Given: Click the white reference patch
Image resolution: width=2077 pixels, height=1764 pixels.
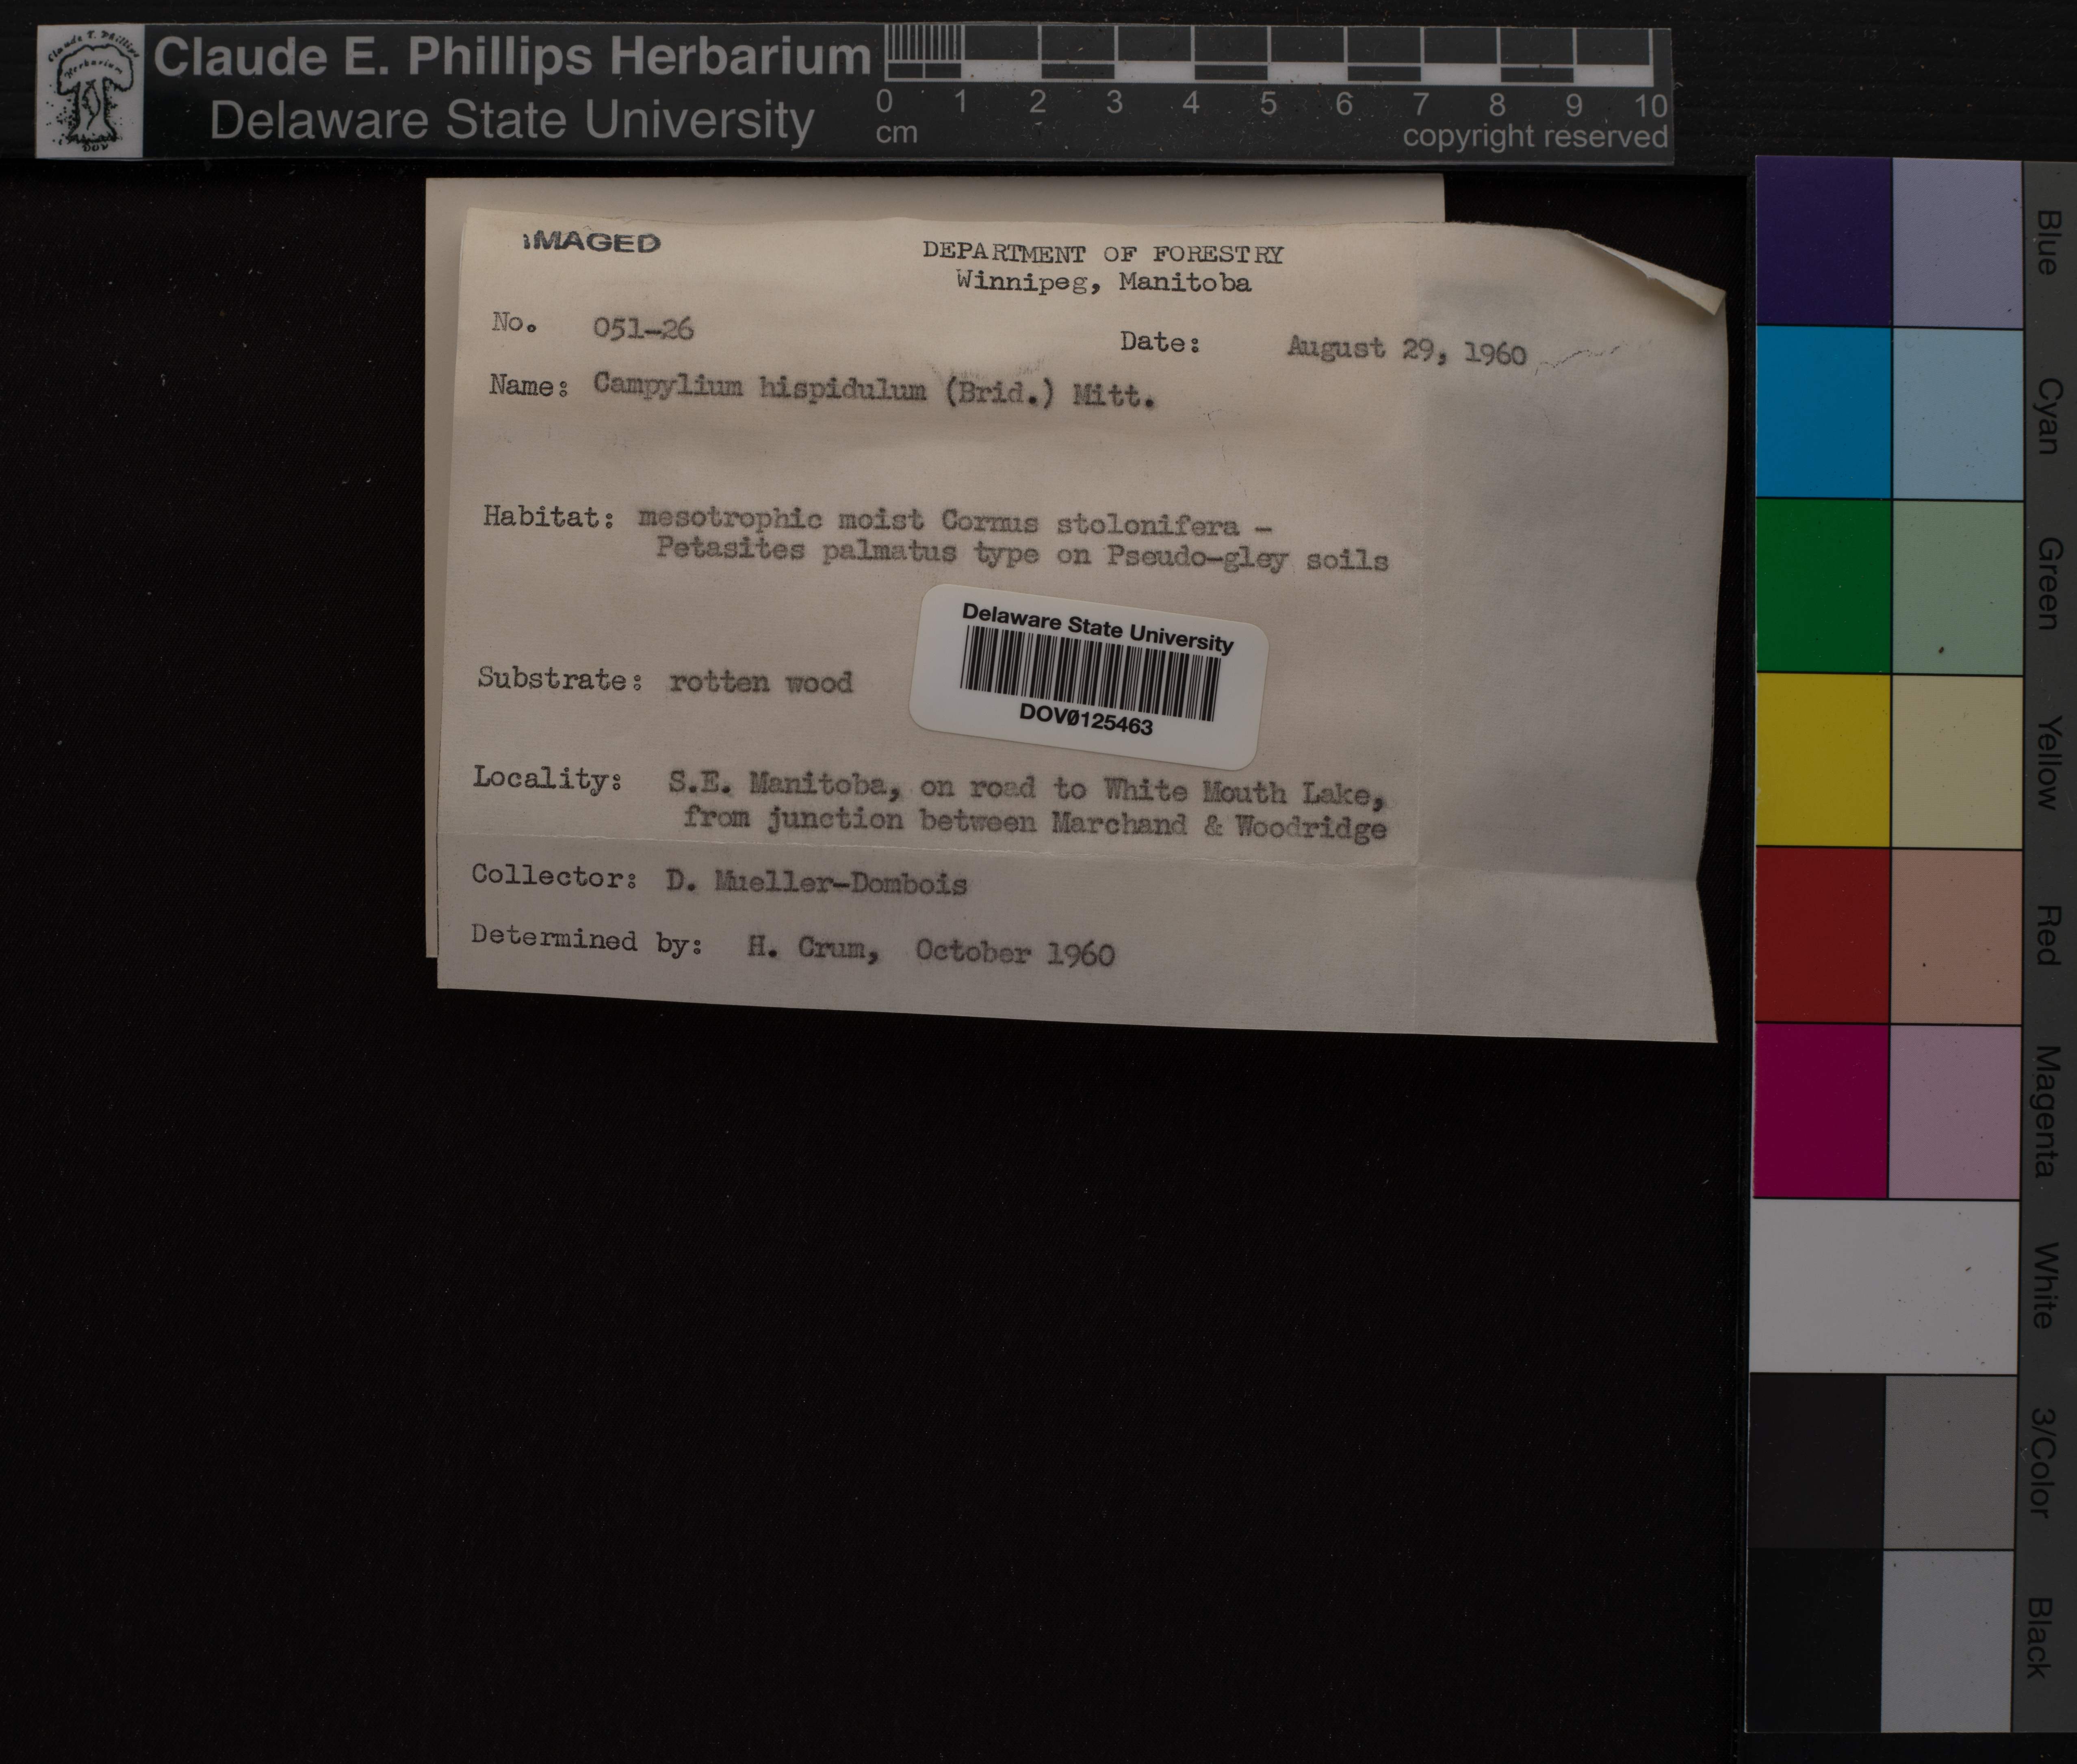Looking at the screenshot, I should tap(1885, 1287).
